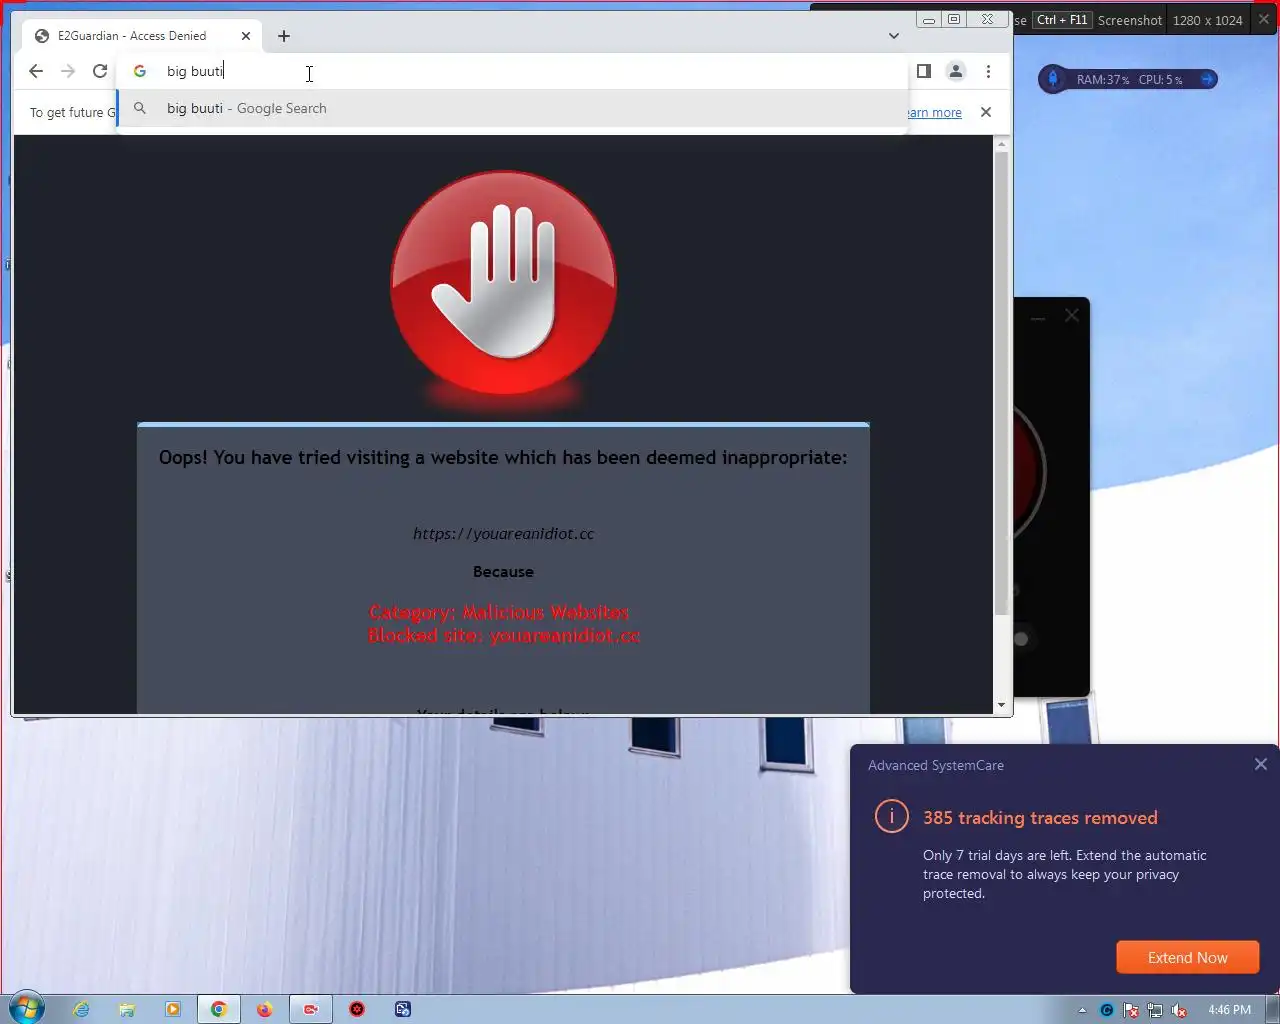Screen dimensions: 1280x1024
Task: Click the 4:46 PM taskbar clock
Action: 1229,1010
